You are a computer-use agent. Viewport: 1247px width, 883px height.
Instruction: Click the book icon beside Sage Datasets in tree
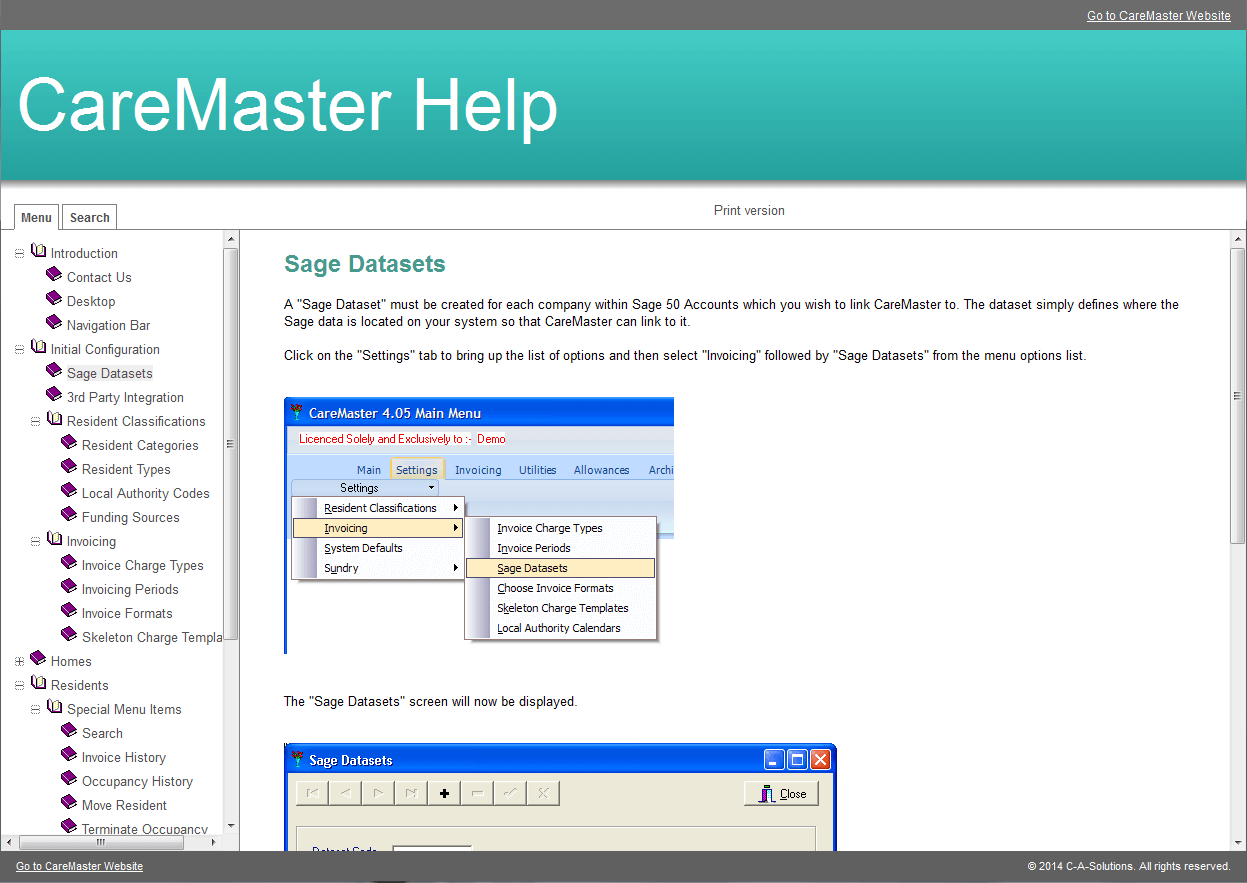(x=54, y=371)
